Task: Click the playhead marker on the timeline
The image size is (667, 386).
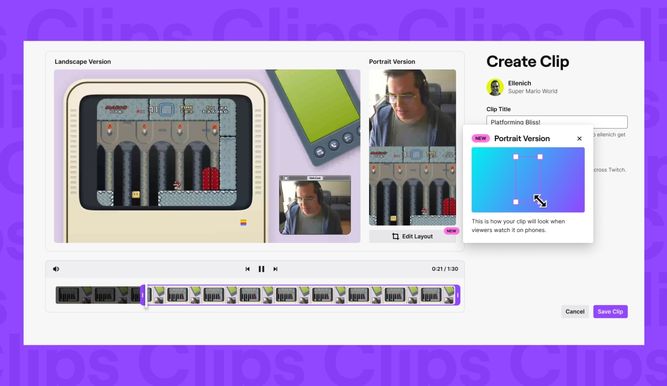Action: (x=147, y=297)
